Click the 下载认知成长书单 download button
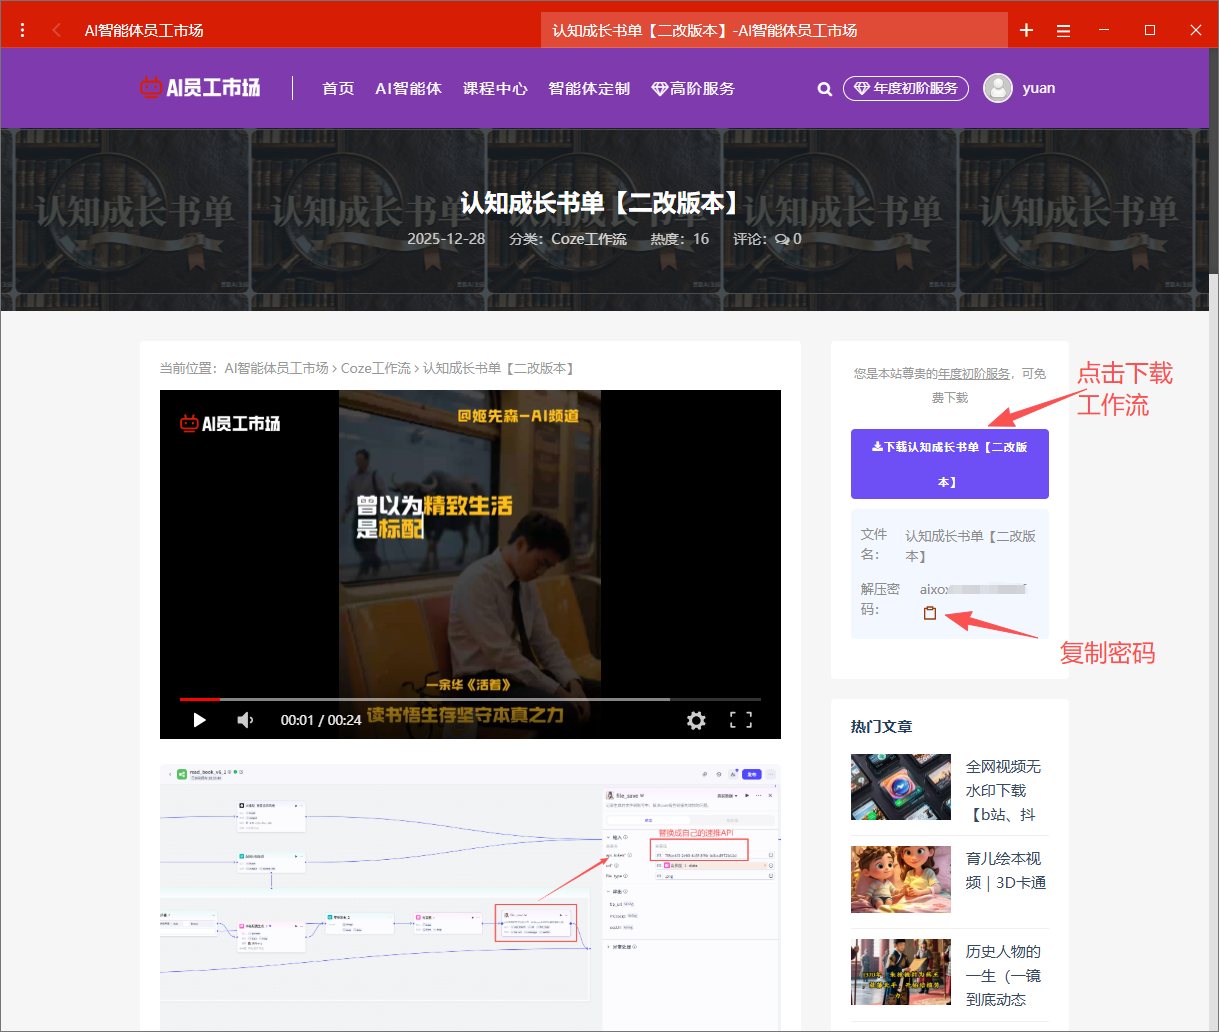 coord(949,464)
